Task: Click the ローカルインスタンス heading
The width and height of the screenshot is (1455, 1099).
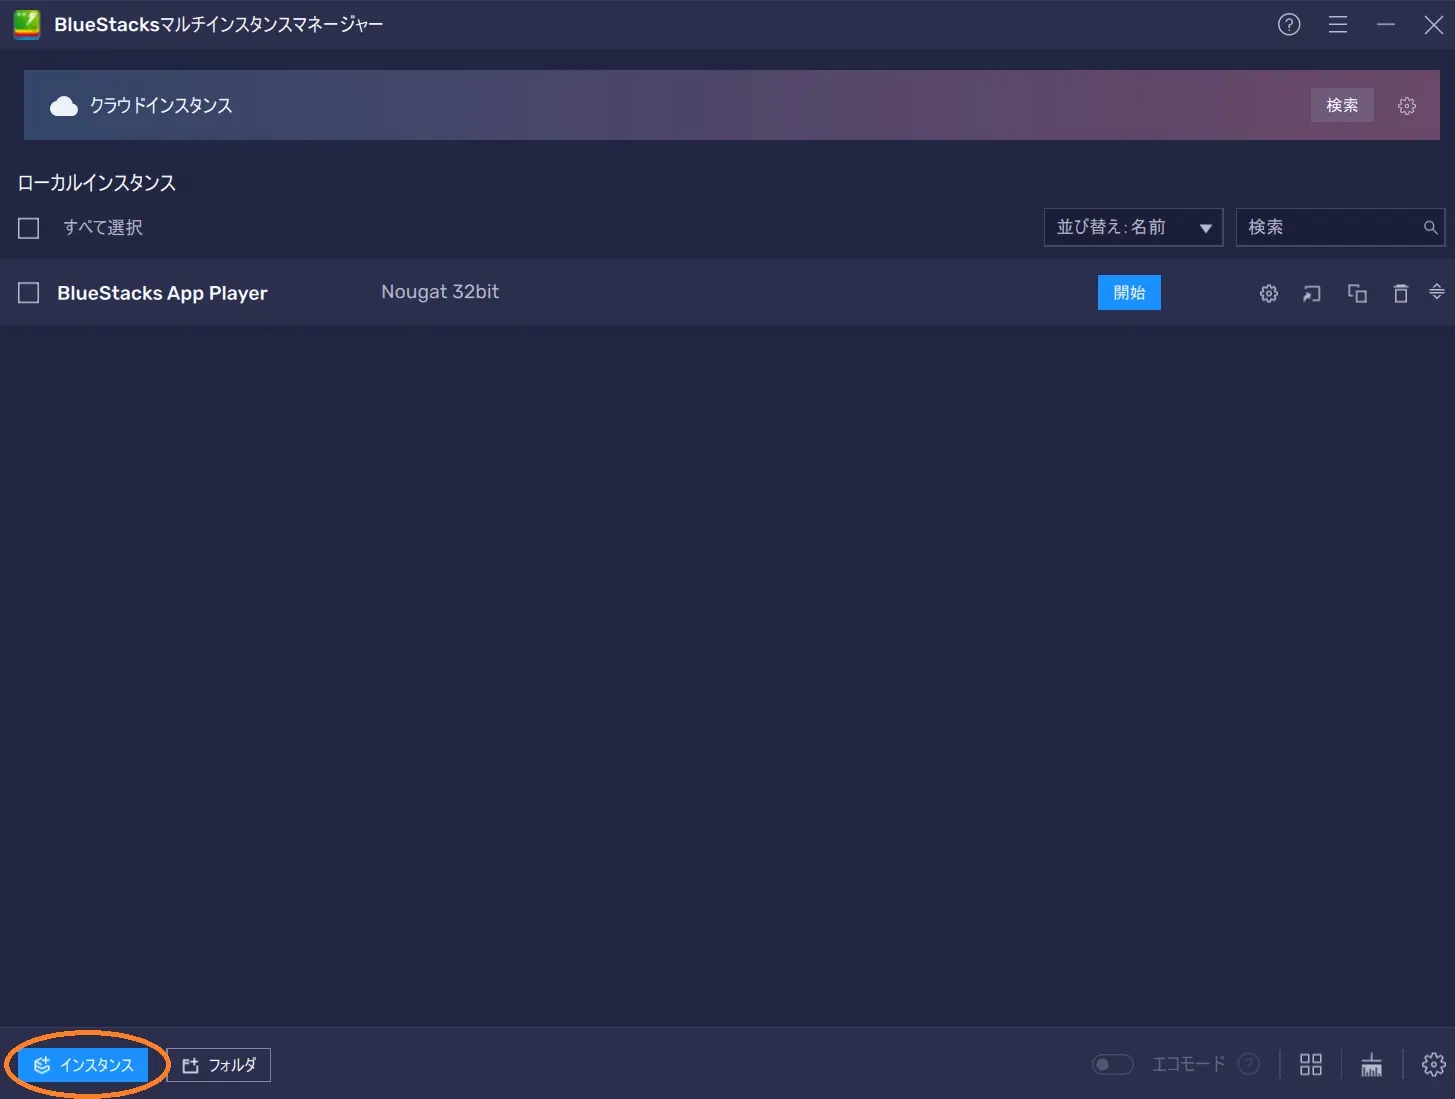Action: (97, 183)
